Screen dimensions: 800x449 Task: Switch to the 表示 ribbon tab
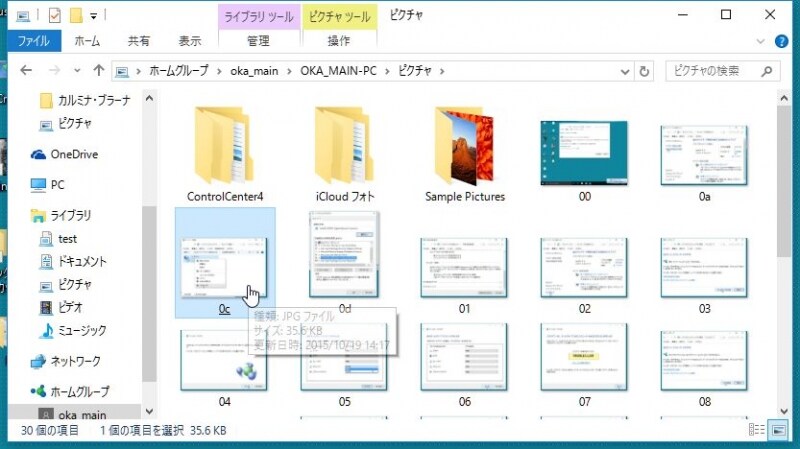pyautogui.click(x=190, y=41)
